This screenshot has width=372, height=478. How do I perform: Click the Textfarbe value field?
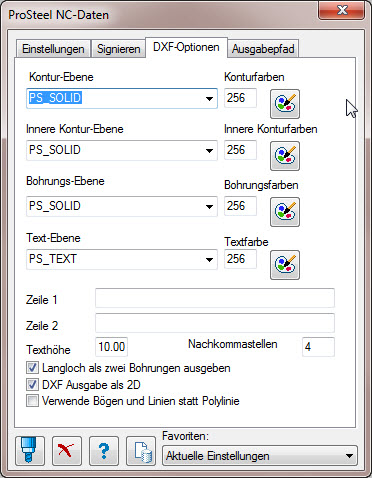(x=240, y=259)
